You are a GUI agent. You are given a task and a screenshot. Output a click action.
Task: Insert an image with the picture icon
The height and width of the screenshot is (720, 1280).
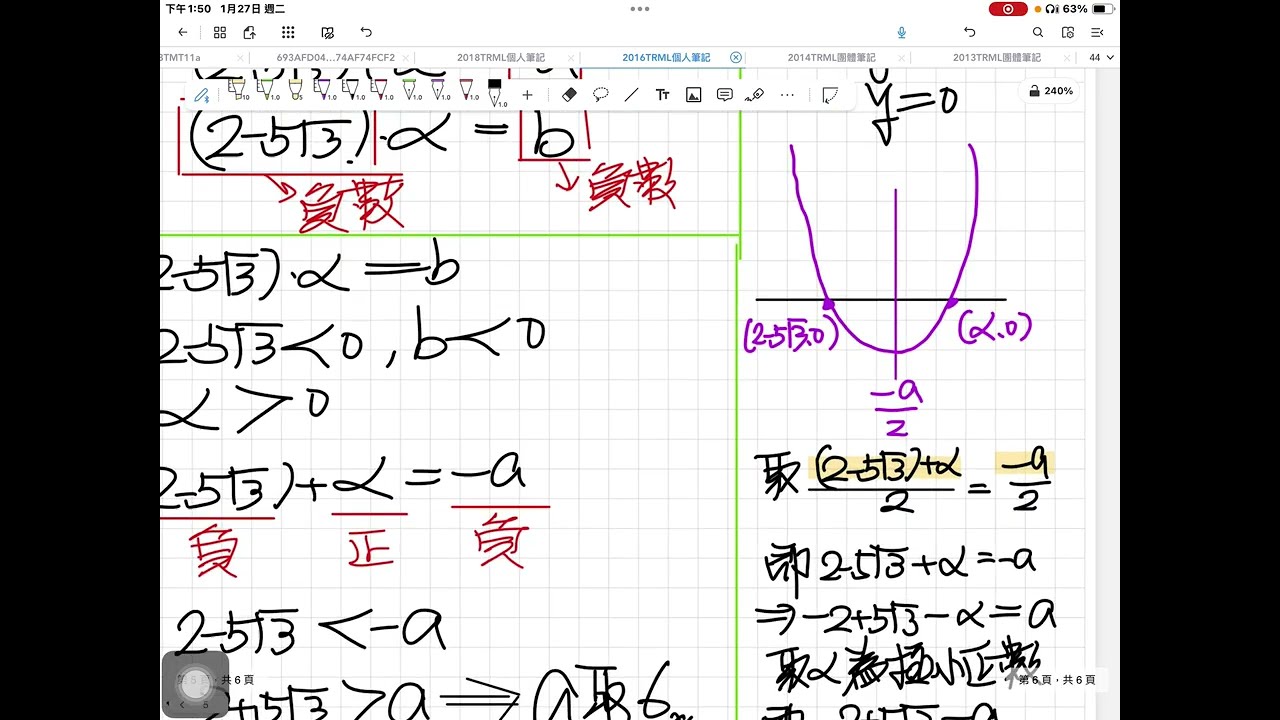click(x=693, y=95)
